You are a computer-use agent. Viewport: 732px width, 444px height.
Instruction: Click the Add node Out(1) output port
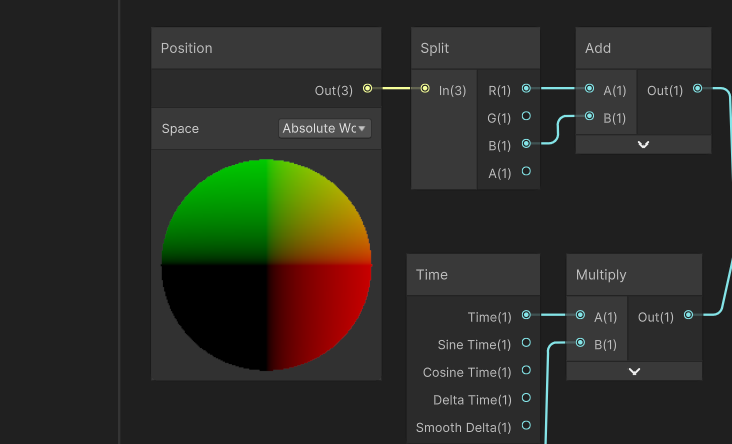[x=697, y=89]
